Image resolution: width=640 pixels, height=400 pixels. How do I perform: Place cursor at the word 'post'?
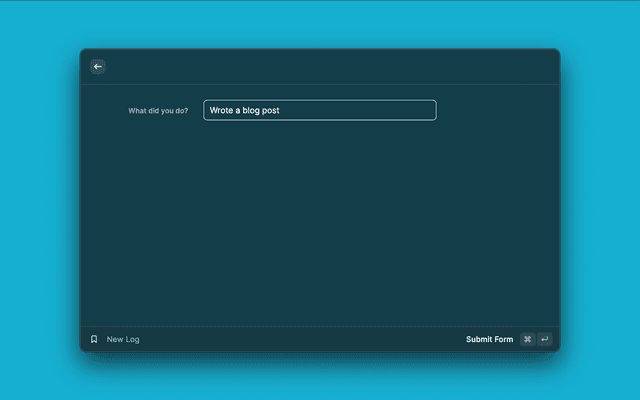271,110
